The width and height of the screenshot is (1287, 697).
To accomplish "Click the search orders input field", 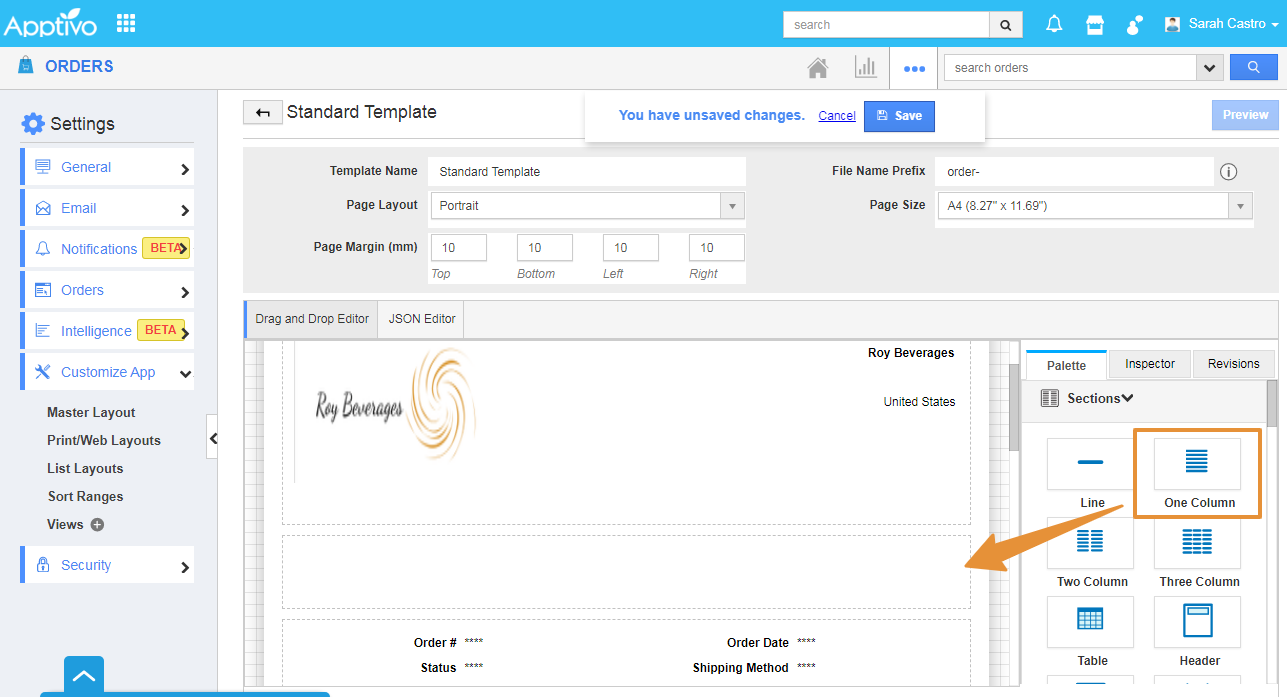I will tap(1070, 68).
